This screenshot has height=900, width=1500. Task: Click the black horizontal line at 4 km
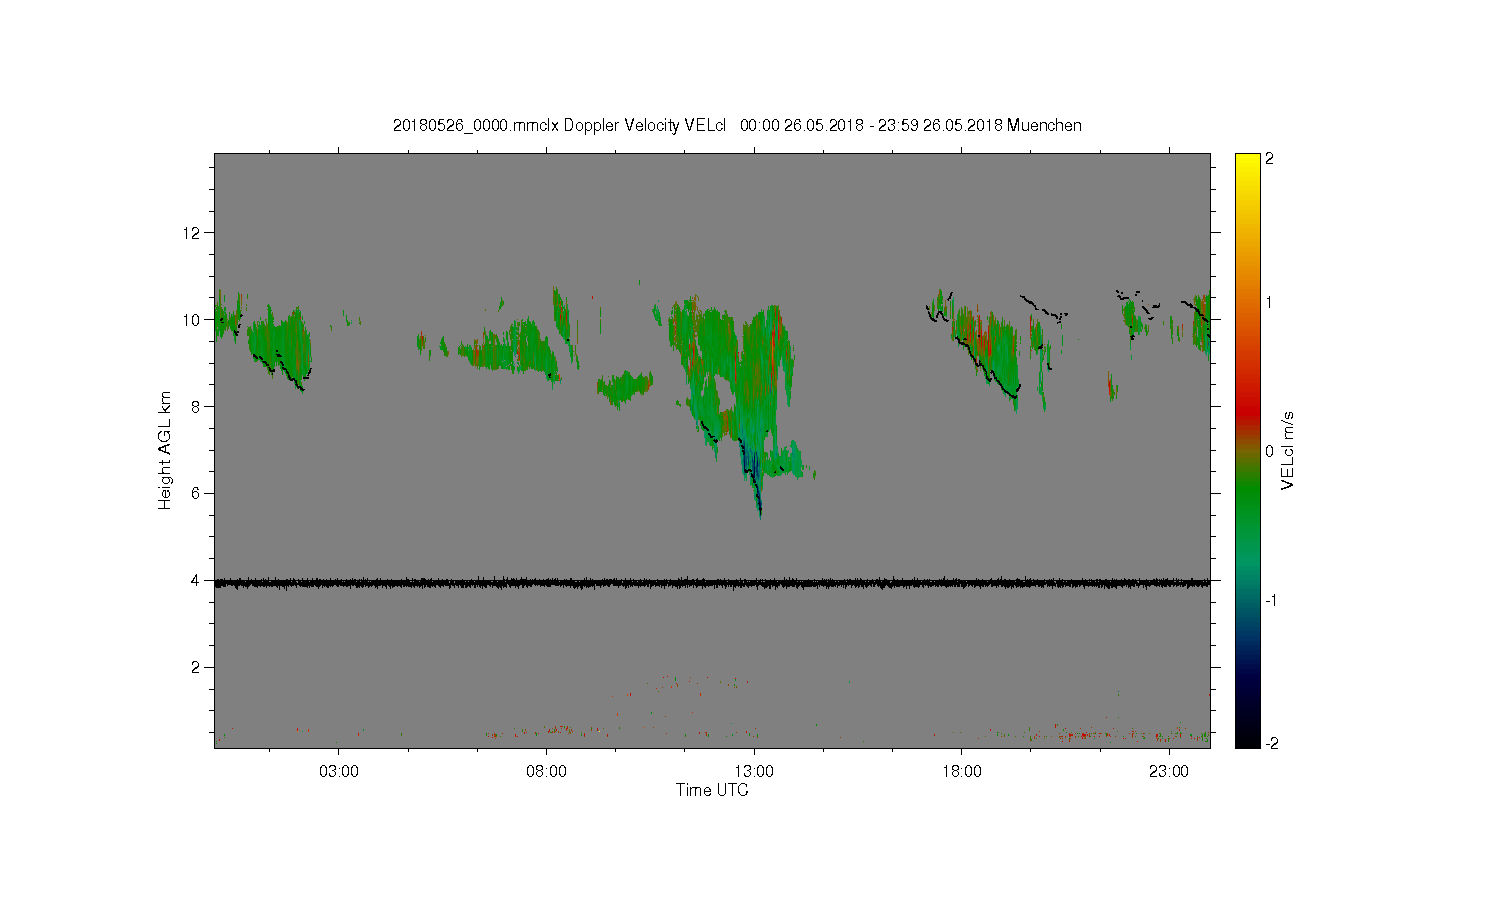(x=712, y=582)
